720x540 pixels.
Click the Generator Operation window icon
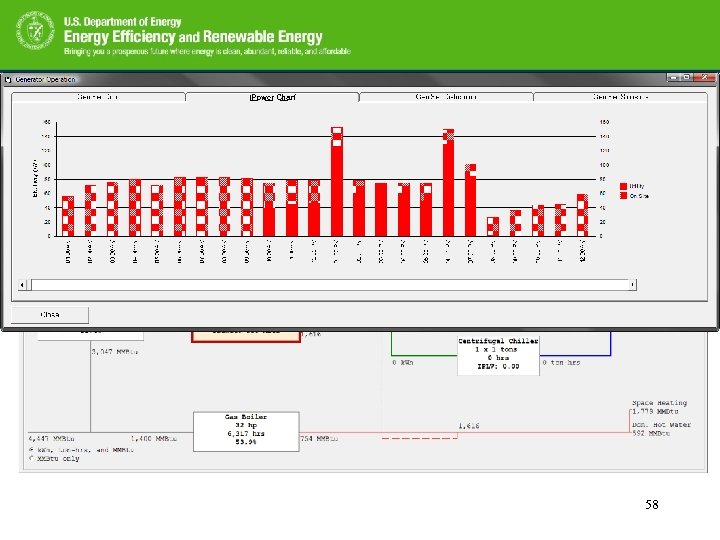click(x=8, y=79)
